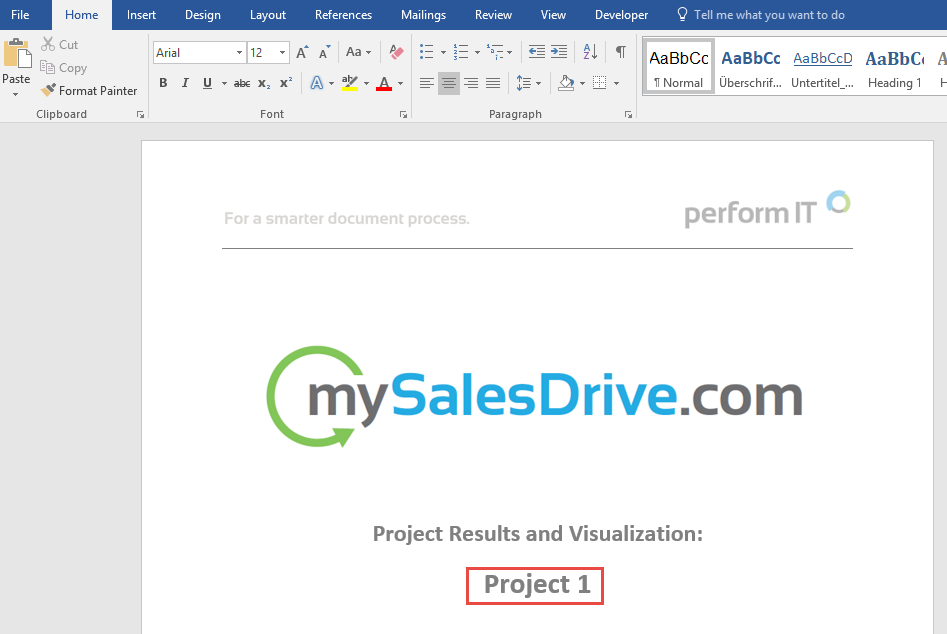This screenshot has height=634, width=947.
Task: Sort paragraphs A to Z
Action: tap(590, 52)
